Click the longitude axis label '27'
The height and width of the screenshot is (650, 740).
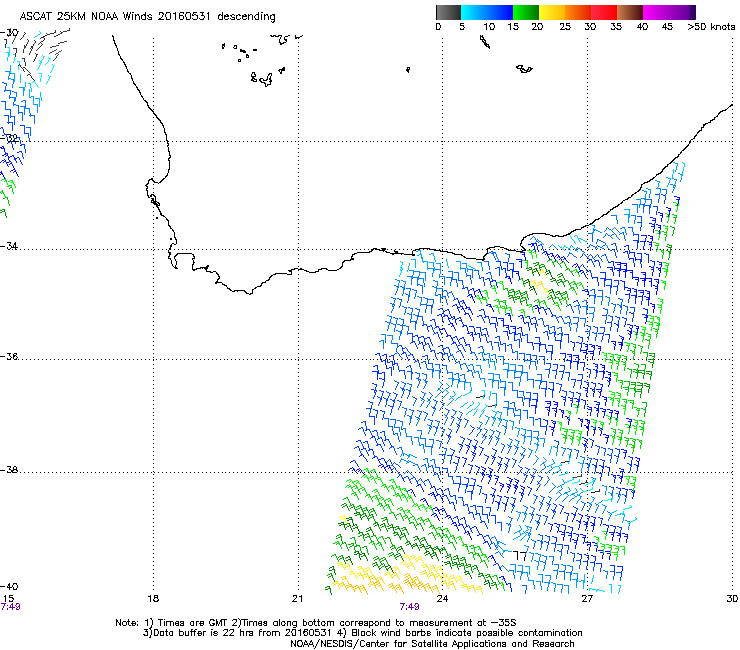(587, 599)
